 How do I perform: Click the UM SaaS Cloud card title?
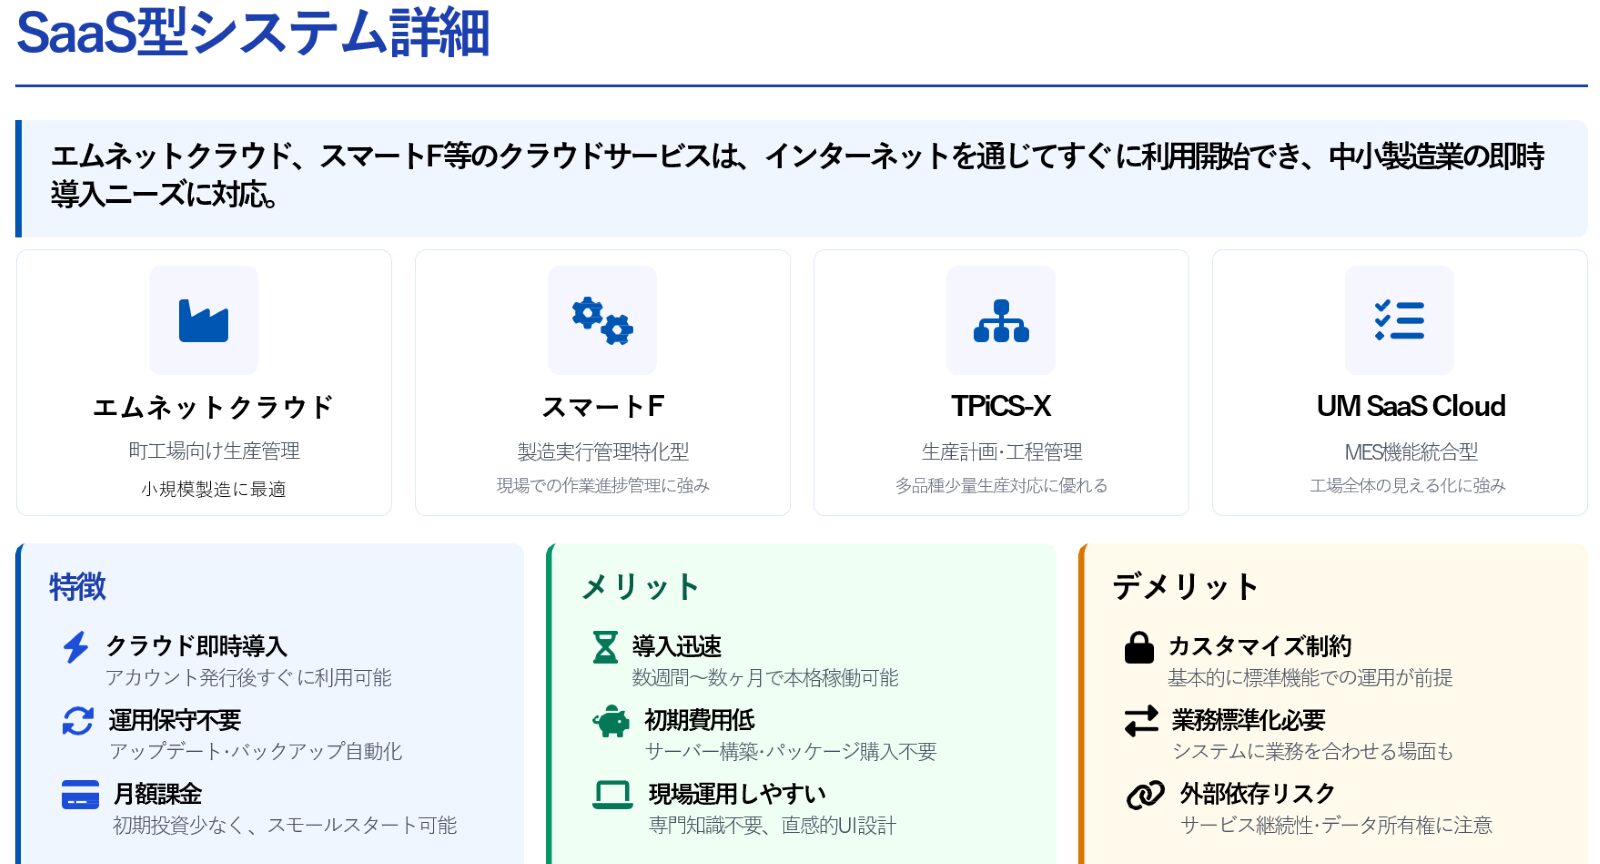[1411, 407]
